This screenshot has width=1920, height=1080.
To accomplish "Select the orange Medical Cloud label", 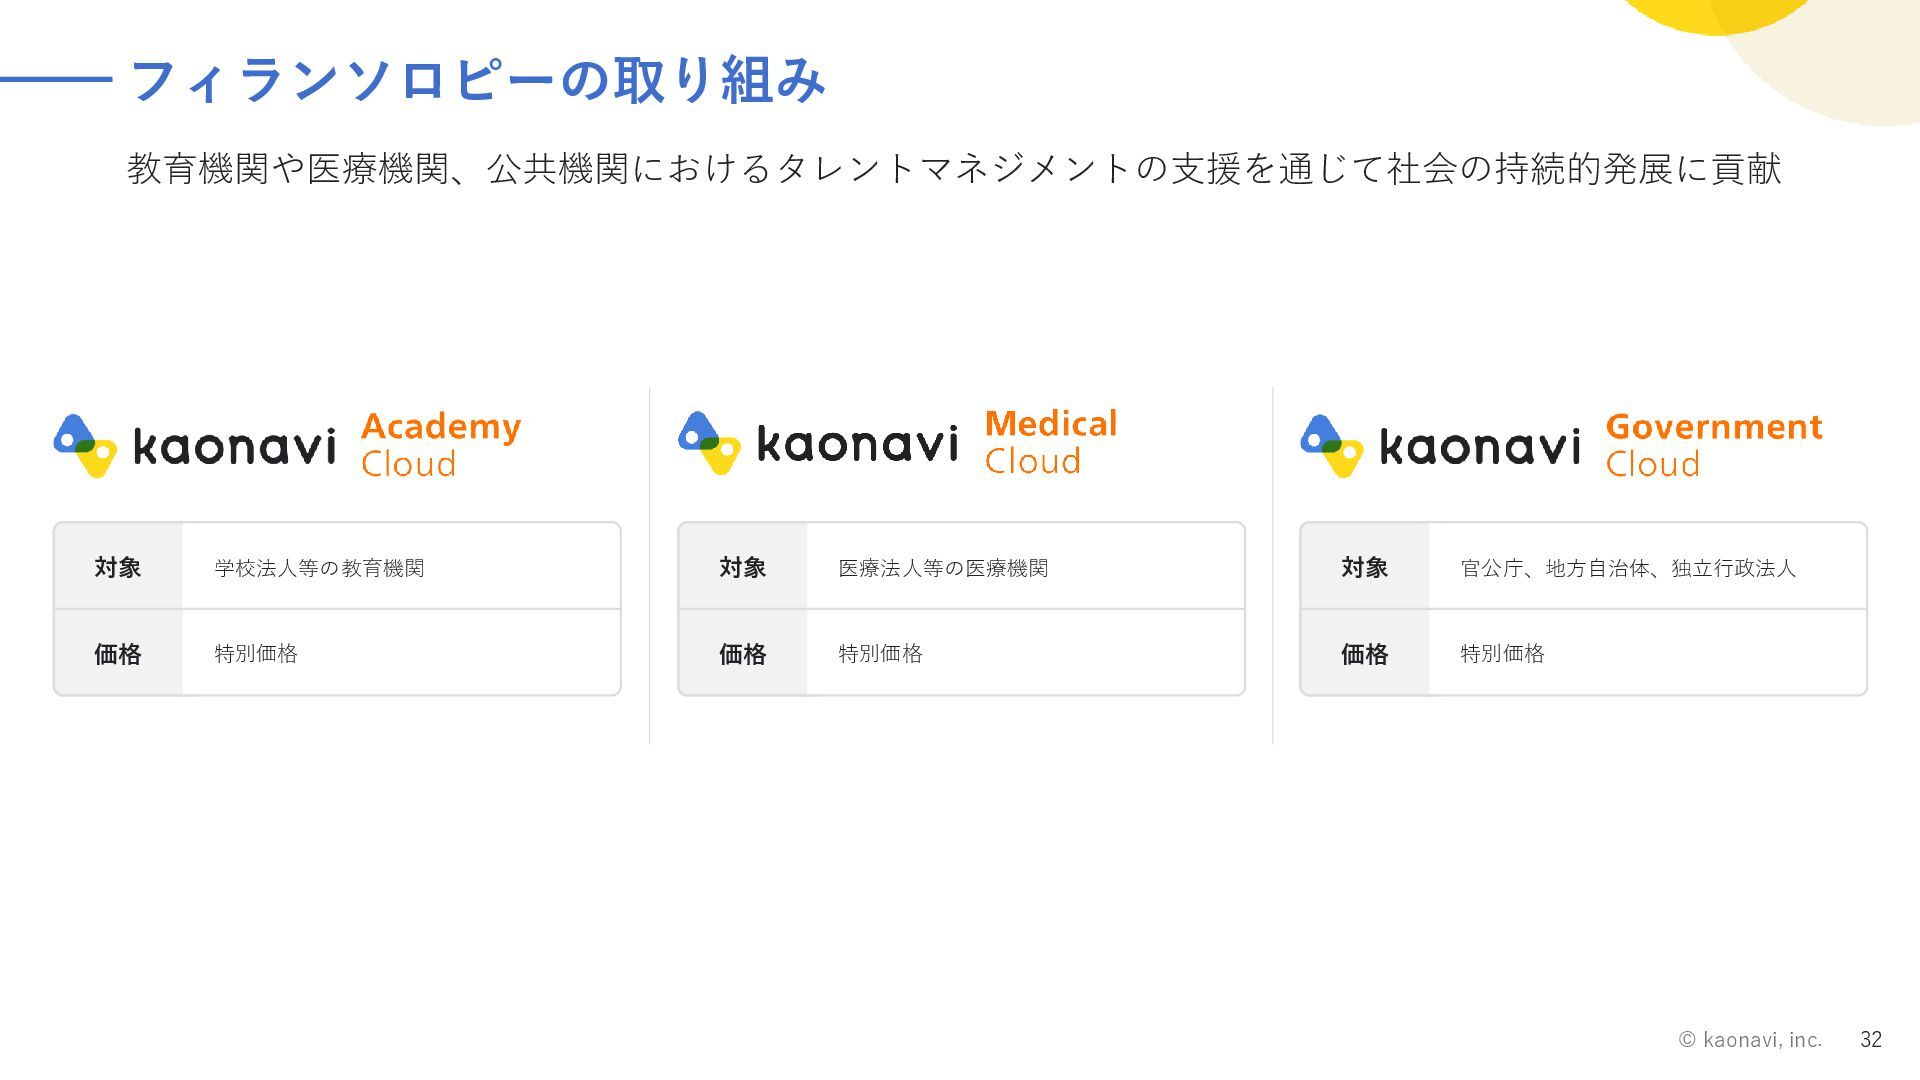I will pyautogui.click(x=1051, y=442).
